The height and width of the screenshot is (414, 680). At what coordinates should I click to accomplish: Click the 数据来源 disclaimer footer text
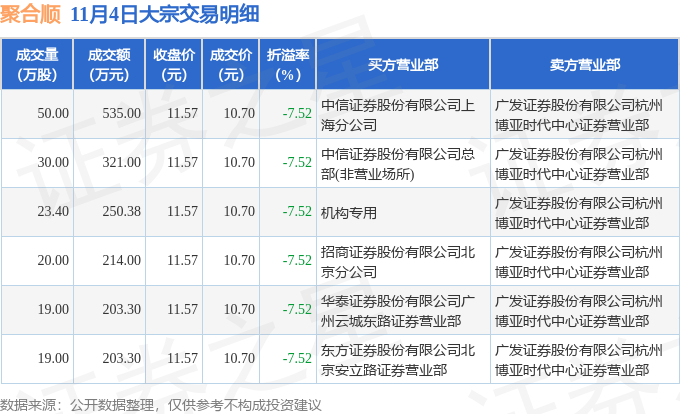point(161,405)
